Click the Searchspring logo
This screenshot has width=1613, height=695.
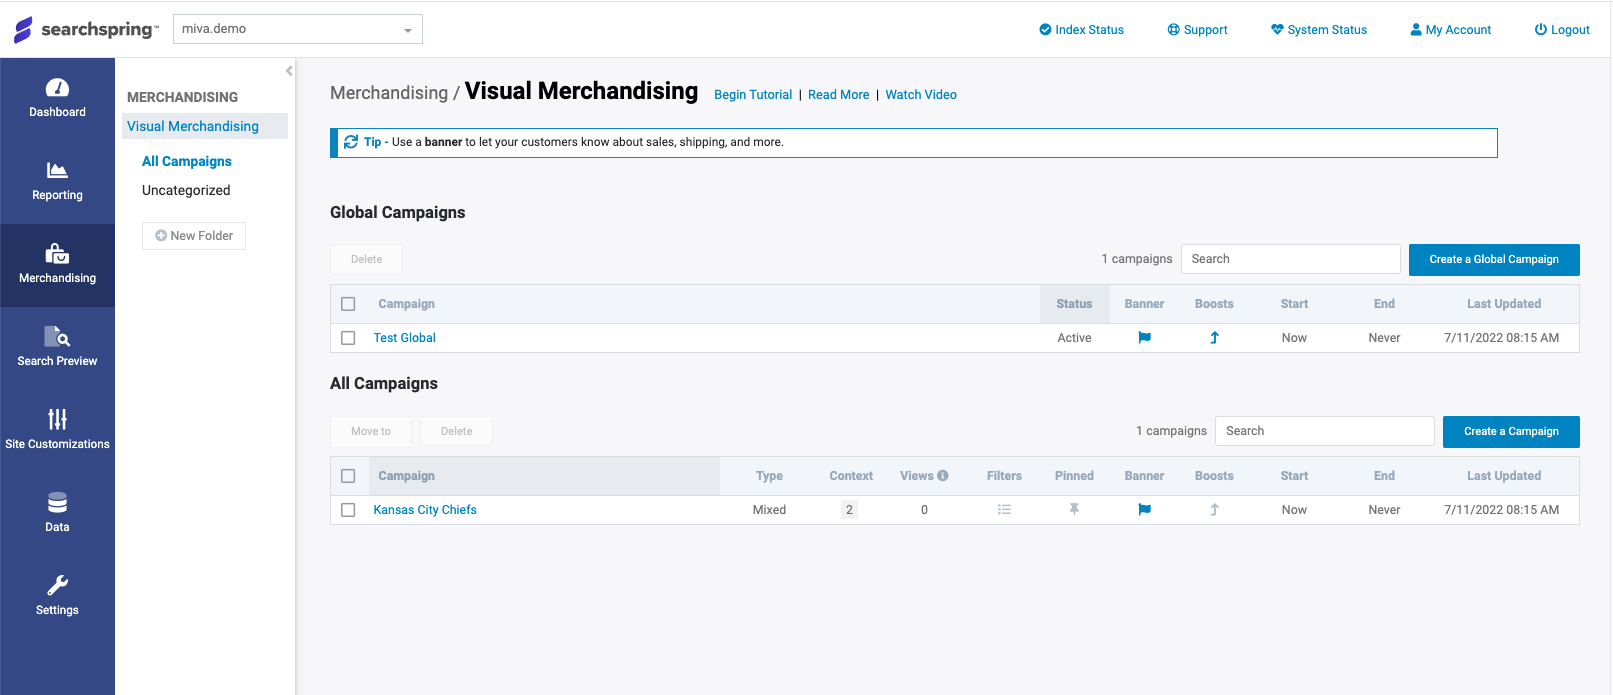[86, 29]
